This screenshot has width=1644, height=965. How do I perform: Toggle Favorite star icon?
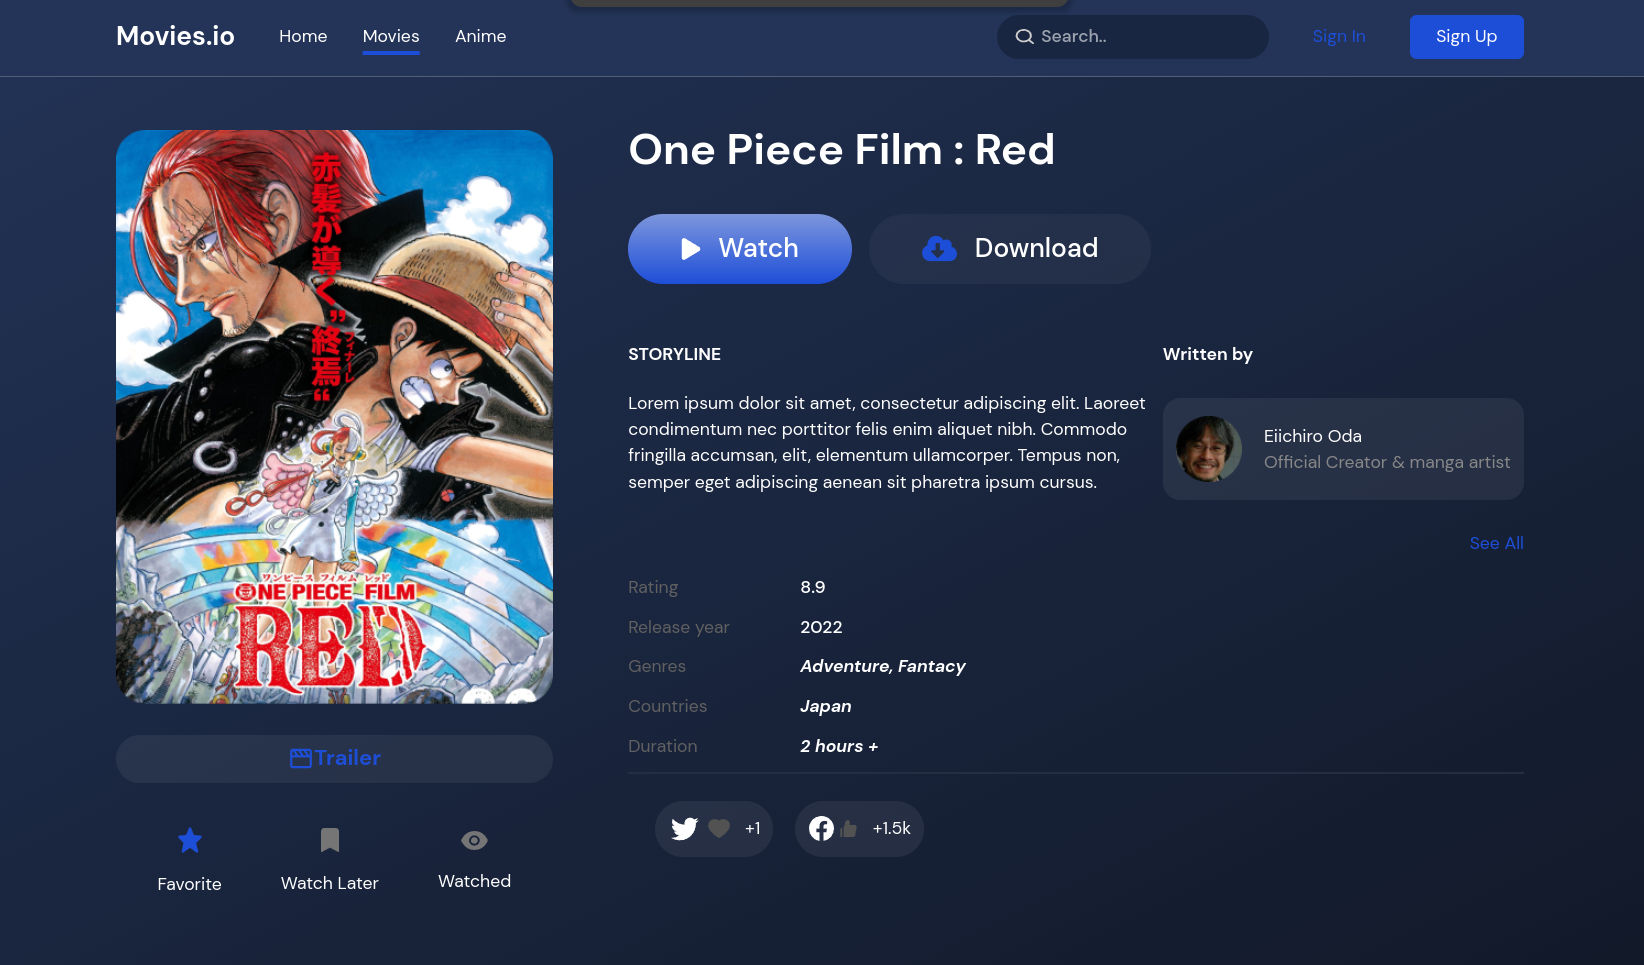point(190,840)
